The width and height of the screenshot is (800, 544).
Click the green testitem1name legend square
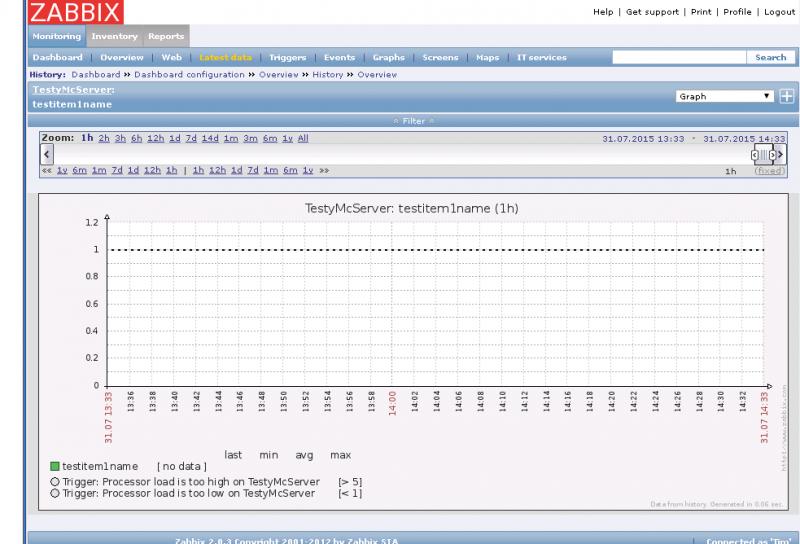coord(55,466)
